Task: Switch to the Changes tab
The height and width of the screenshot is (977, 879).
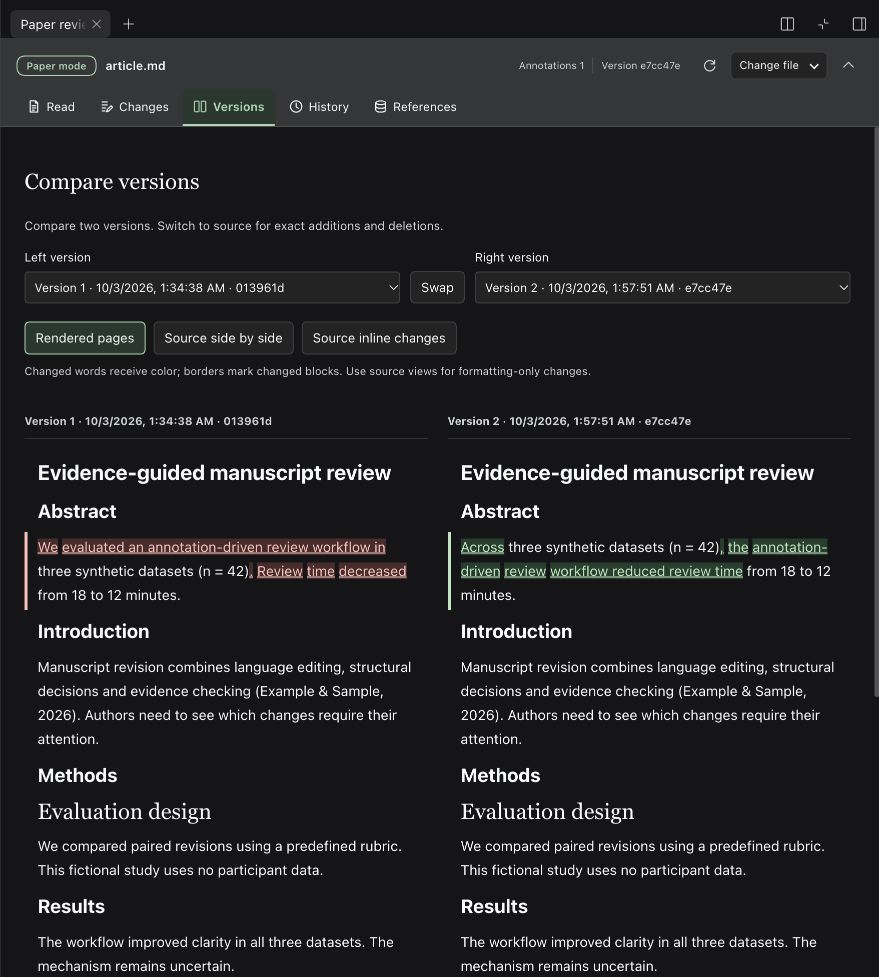Action: click(135, 107)
